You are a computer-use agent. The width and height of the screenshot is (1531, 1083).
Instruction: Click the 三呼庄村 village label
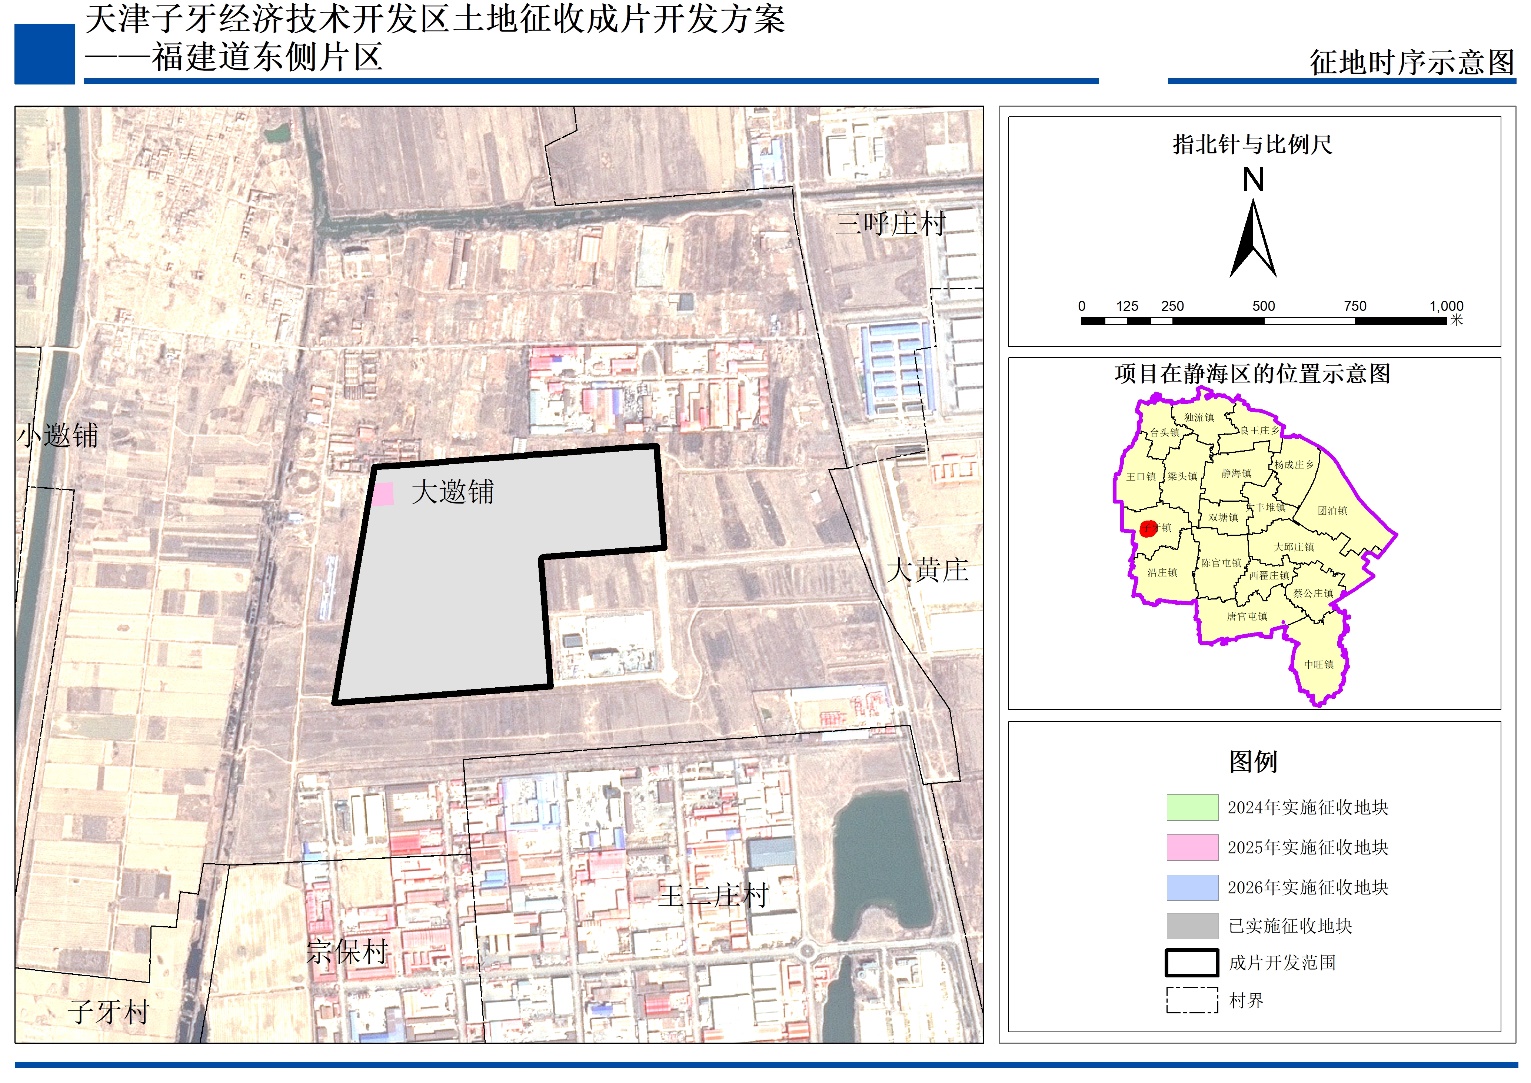(x=890, y=223)
